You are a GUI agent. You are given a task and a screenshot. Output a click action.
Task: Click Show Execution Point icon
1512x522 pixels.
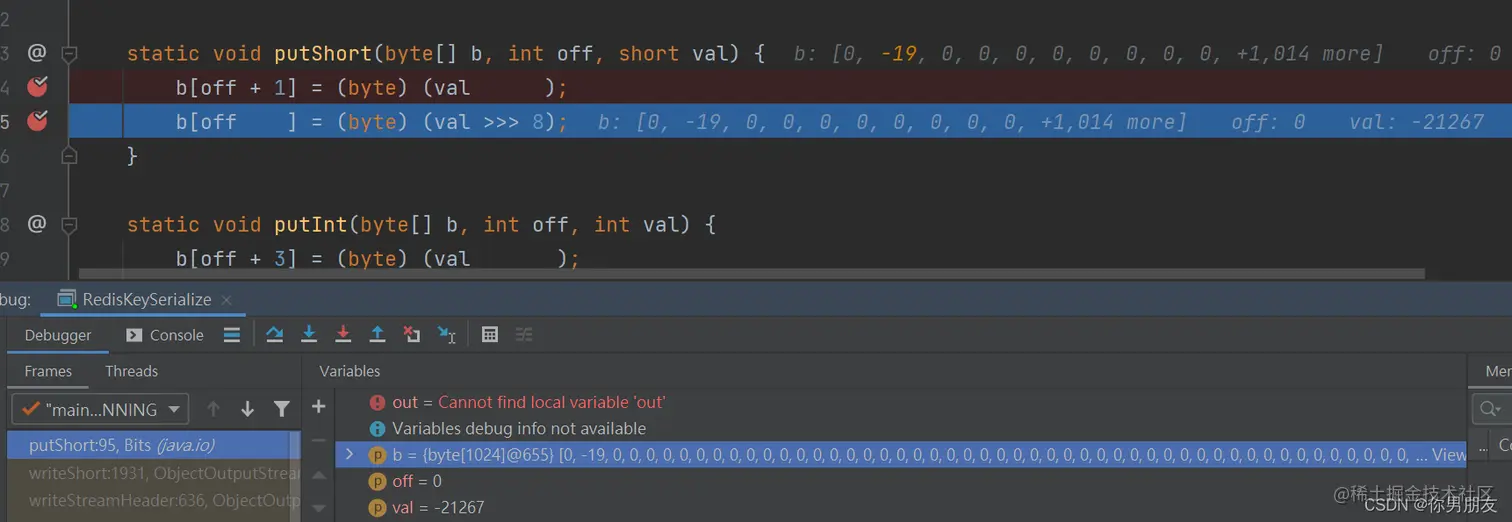(232, 335)
